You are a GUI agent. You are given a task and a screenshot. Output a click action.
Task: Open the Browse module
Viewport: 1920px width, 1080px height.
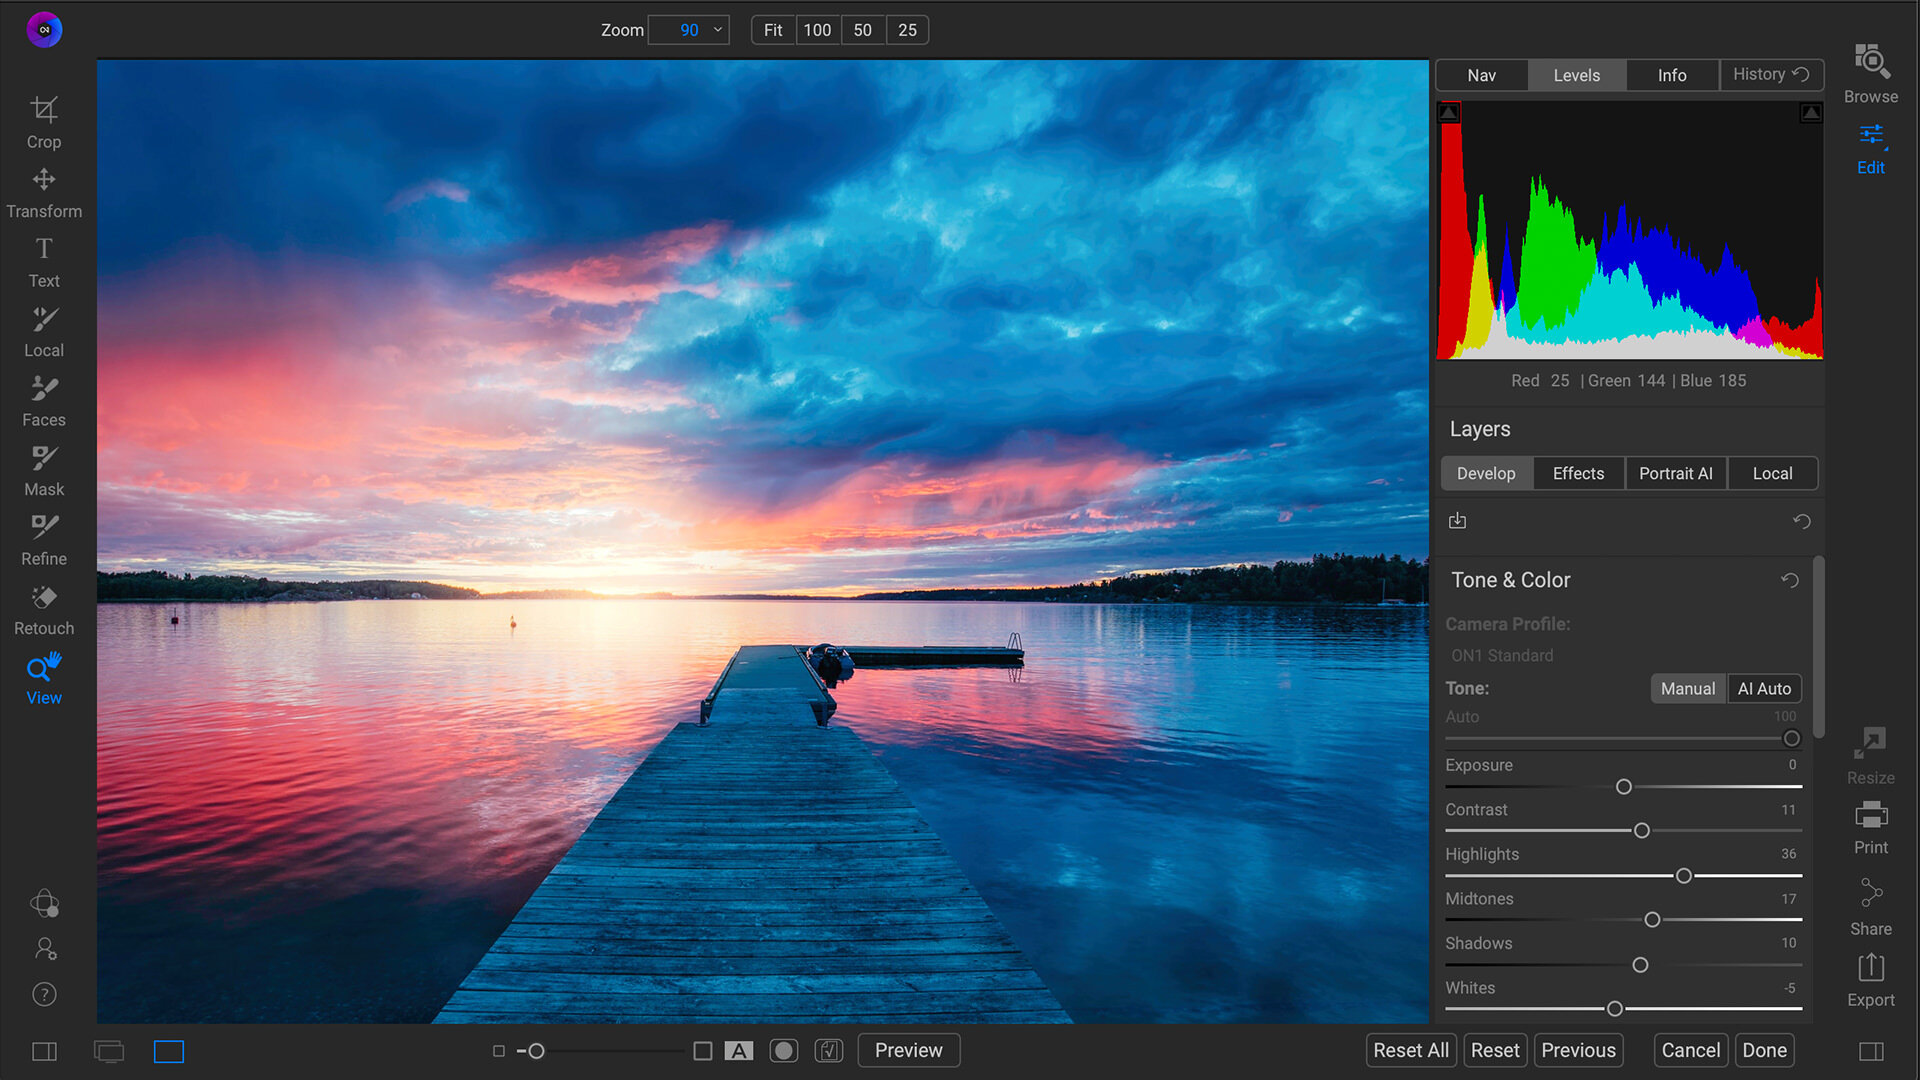pos(1870,62)
